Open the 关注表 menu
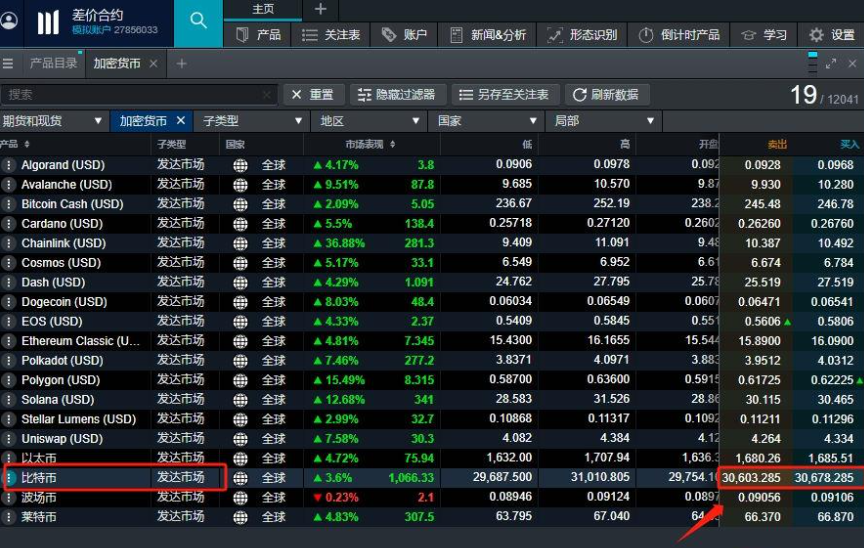 pos(331,35)
